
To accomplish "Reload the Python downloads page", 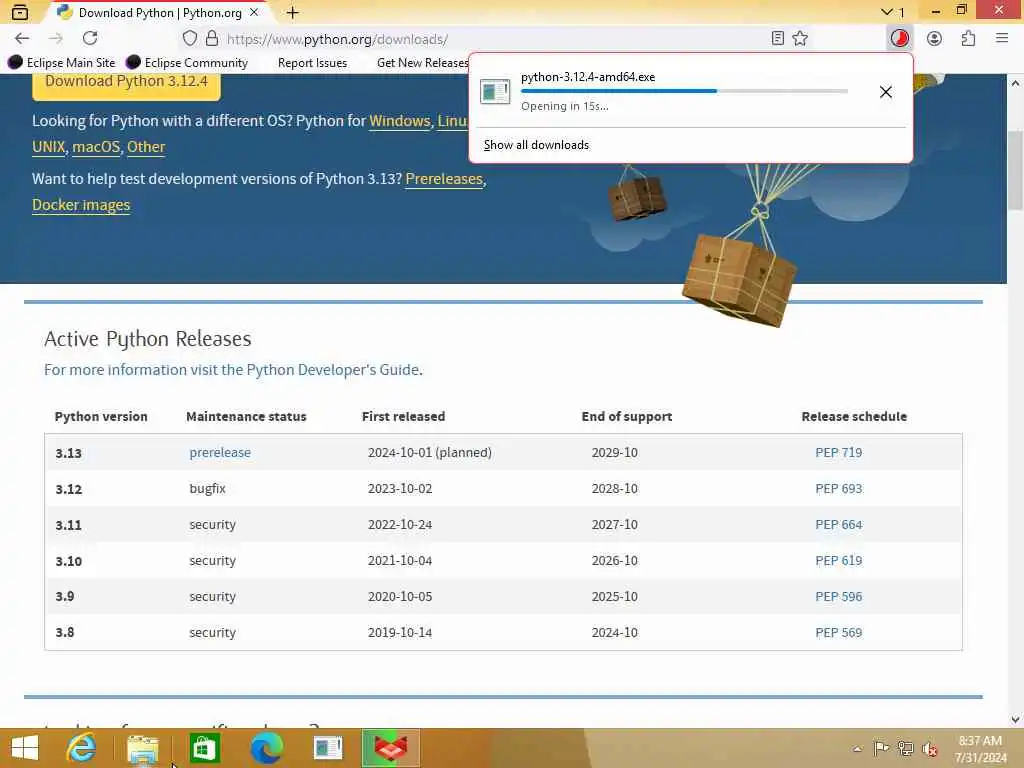I will pos(90,39).
